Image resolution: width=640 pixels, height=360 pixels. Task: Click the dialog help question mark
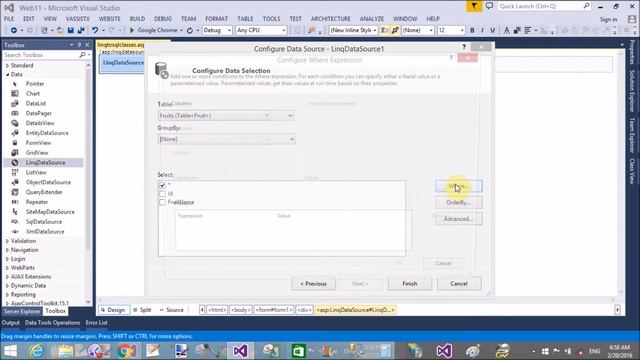[x=464, y=47]
